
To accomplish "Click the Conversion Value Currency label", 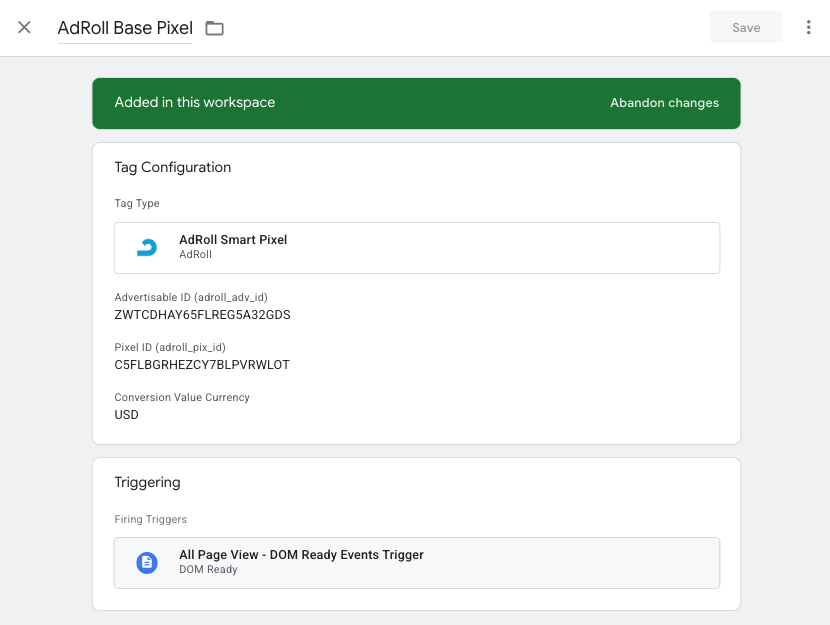I will 182,398.
